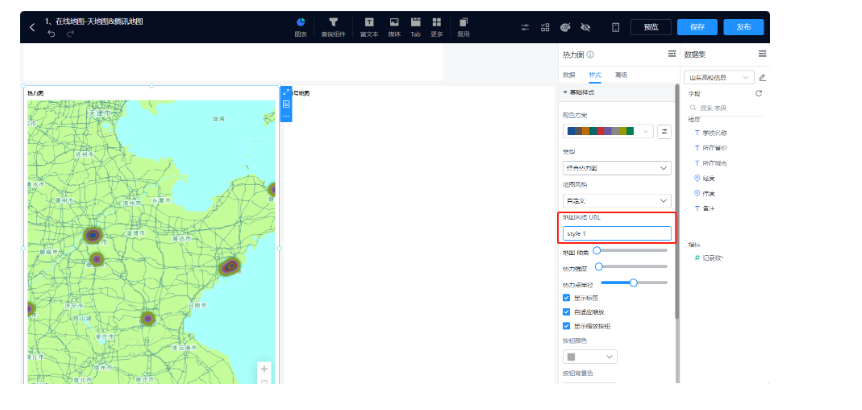Screen dimensions: 862x410
Task: Click the info icon next to 热力图 title
Action: [x=590, y=54]
